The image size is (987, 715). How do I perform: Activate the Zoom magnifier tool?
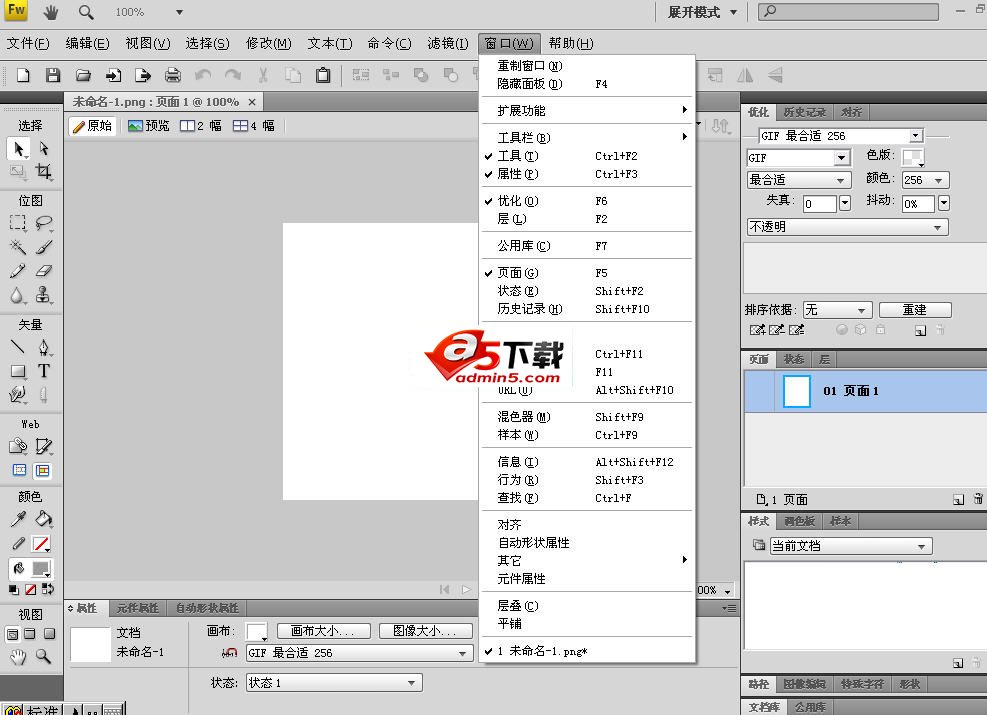pos(44,657)
